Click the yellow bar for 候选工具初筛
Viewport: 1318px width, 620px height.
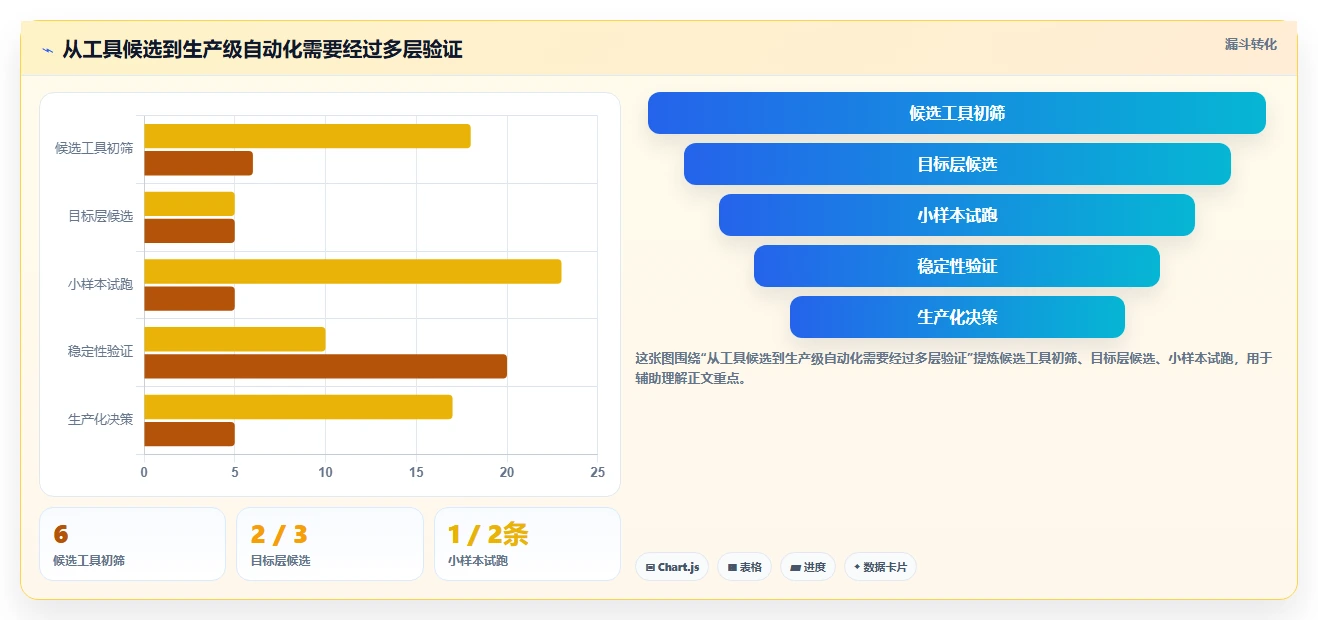click(x=307, y=136)
